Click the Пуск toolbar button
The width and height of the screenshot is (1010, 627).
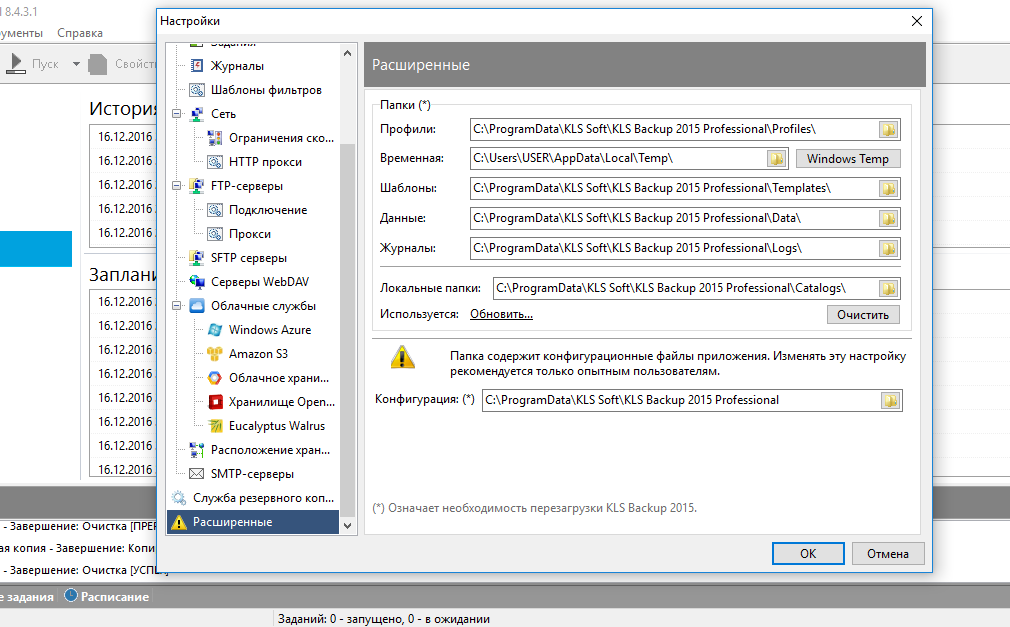point(34,64)
